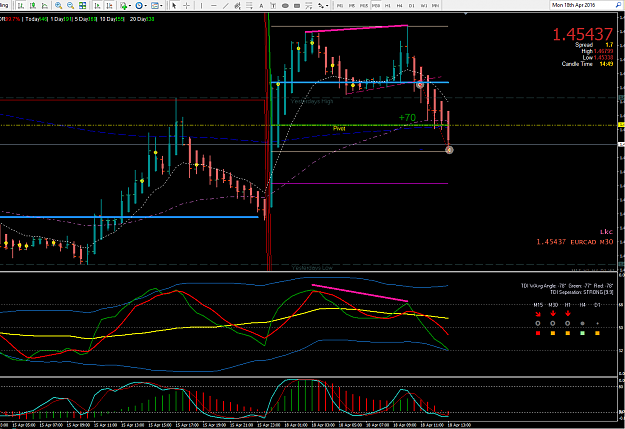Click the M15 red arrow in TDI dashboard
625x429 pixels.
(x=538, y=314)
